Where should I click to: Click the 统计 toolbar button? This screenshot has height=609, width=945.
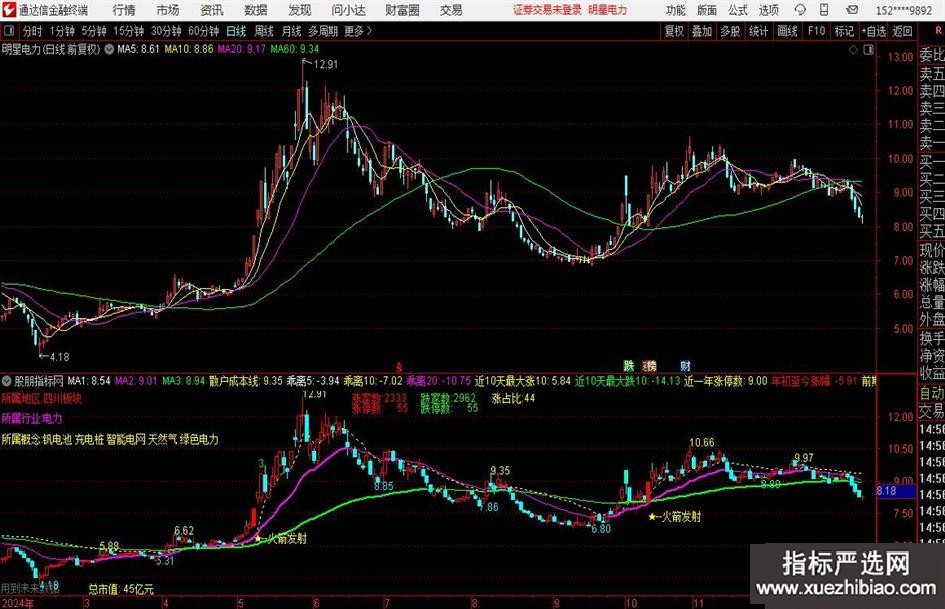pos(758,31)
